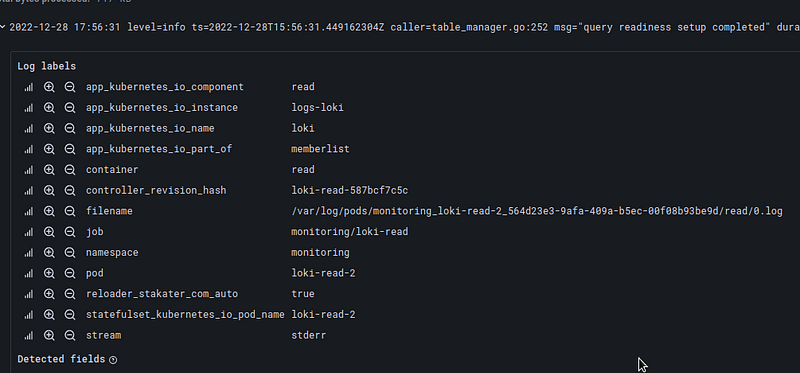Show statistics for pod label
Viewport: 800px width, 373px height.
(29, 273)
